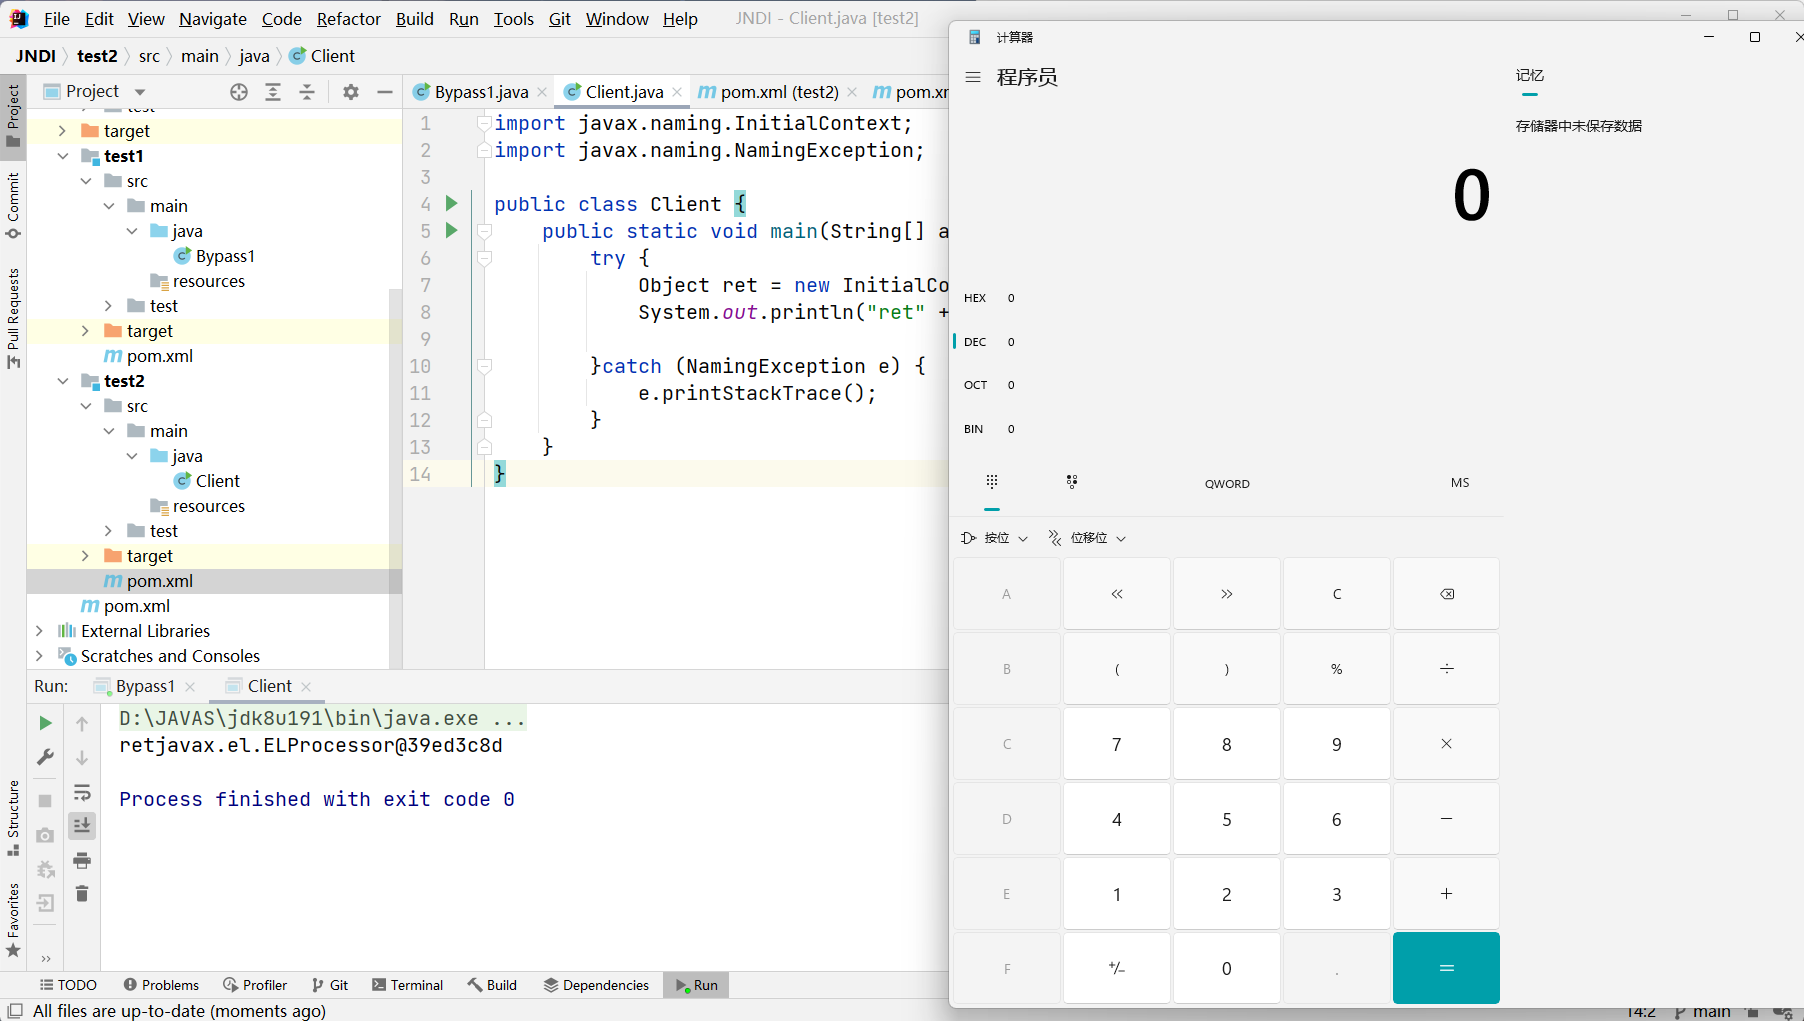Click the locate/select opened file target icon
This screenshot has width=1804, height=1021.
pos(239,92)
